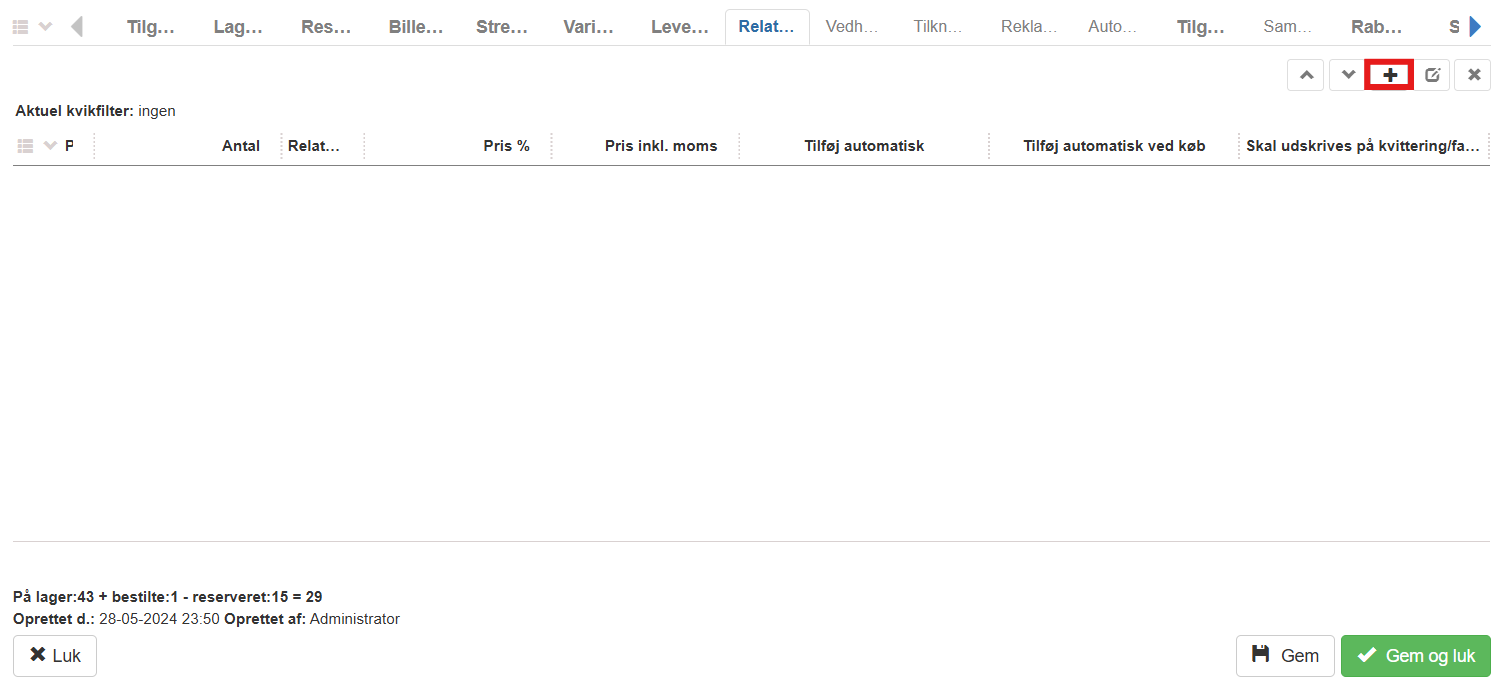1507x694 pixels.
Task: Click the Gem save button
Action: coord(1285,656)
